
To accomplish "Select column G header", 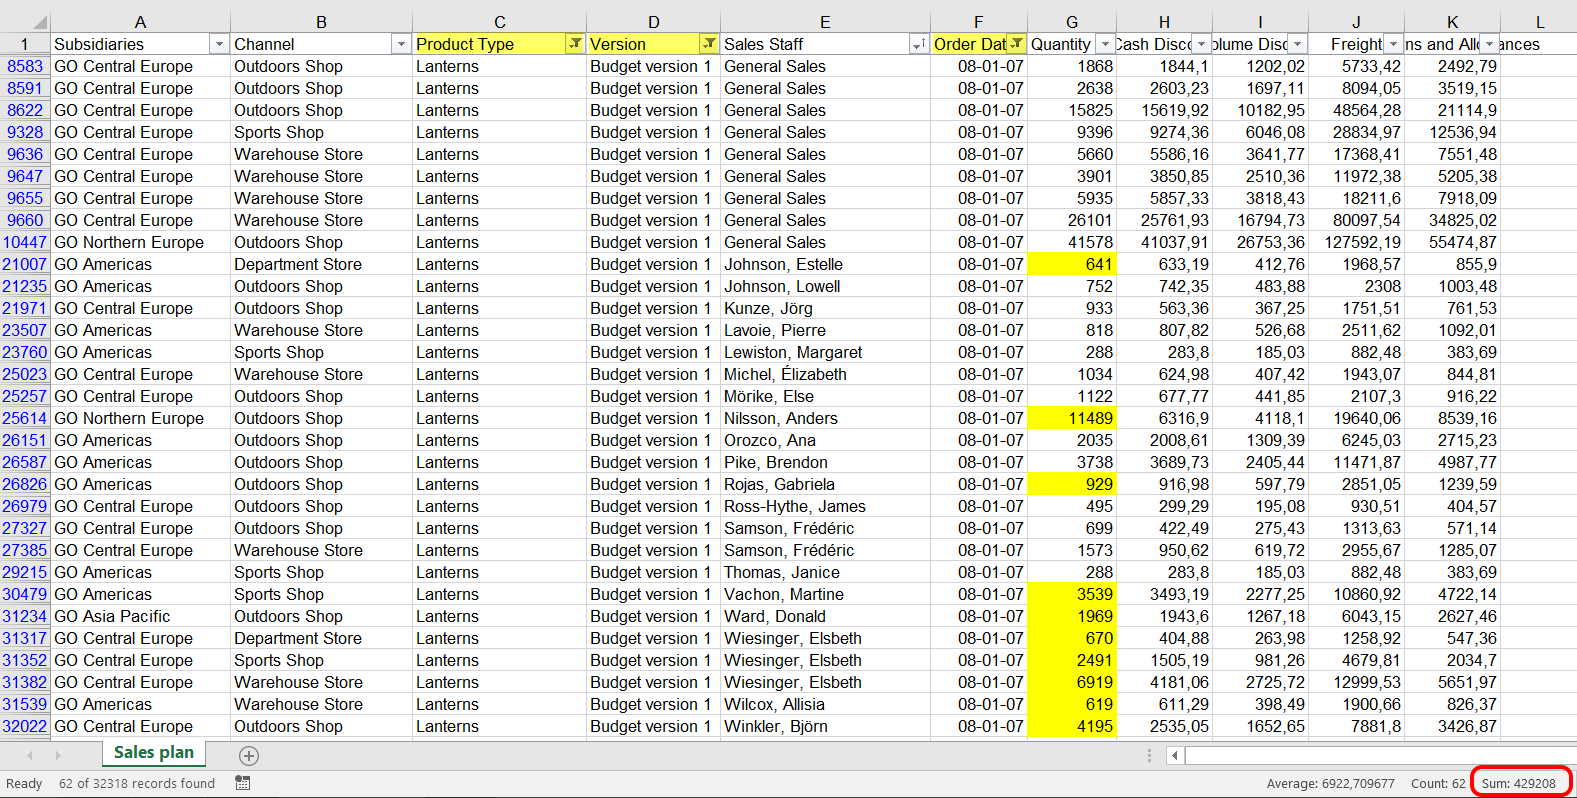I will coord(1071,22).
